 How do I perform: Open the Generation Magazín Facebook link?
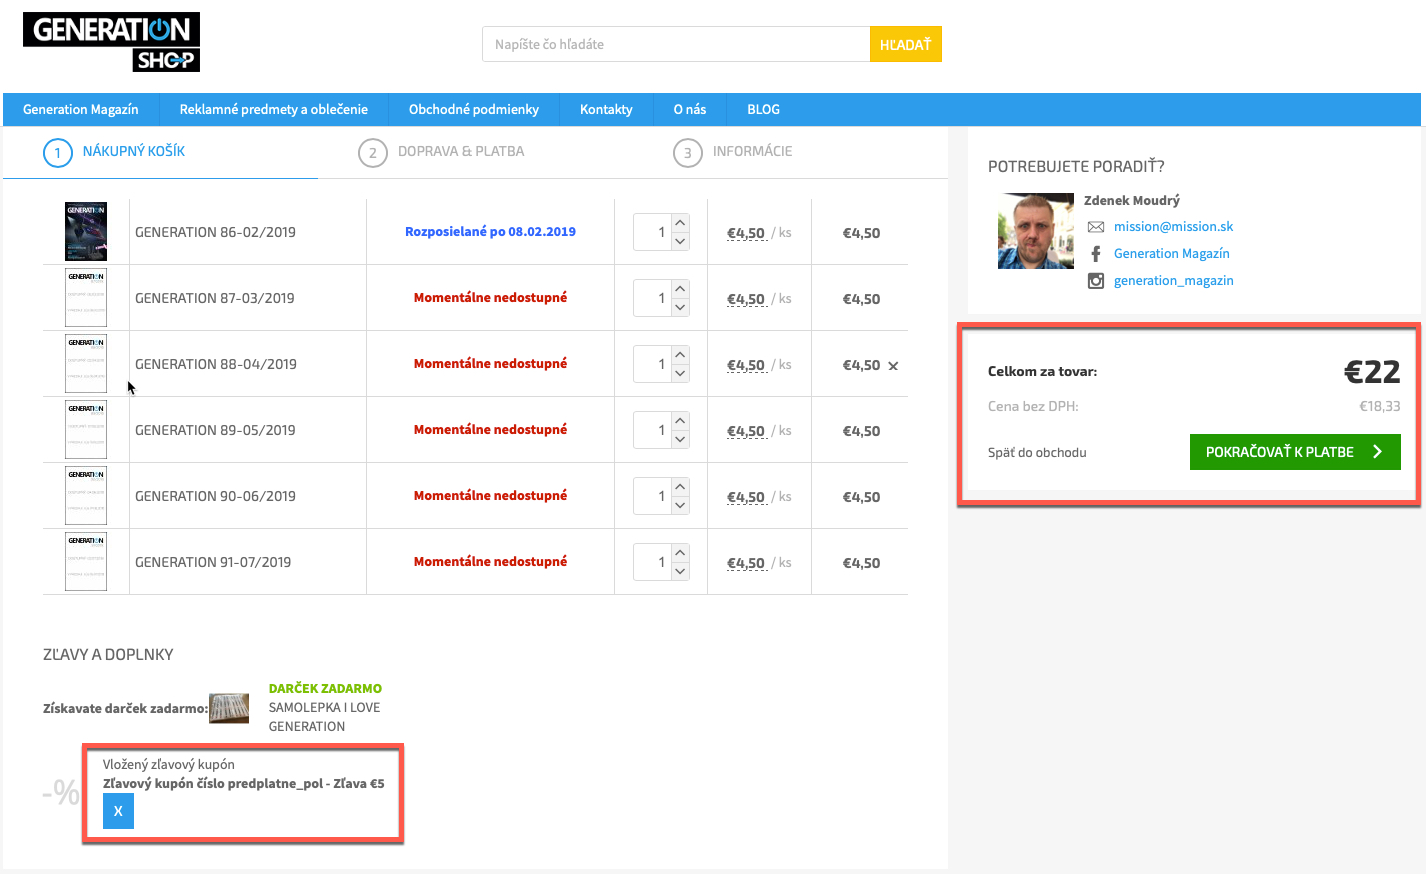[x=1172, y=254]
